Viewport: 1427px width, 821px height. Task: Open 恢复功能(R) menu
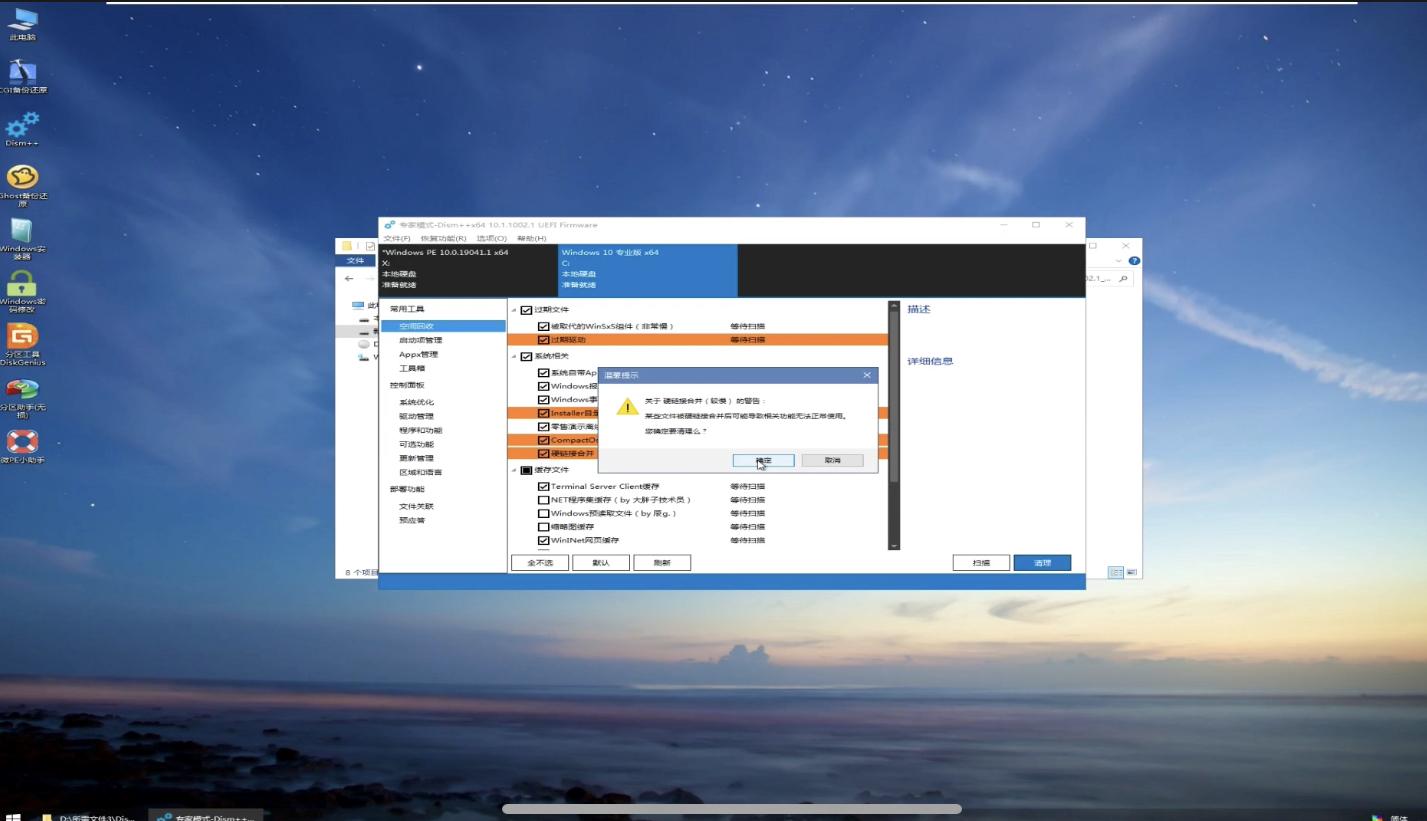pos(443,238)
